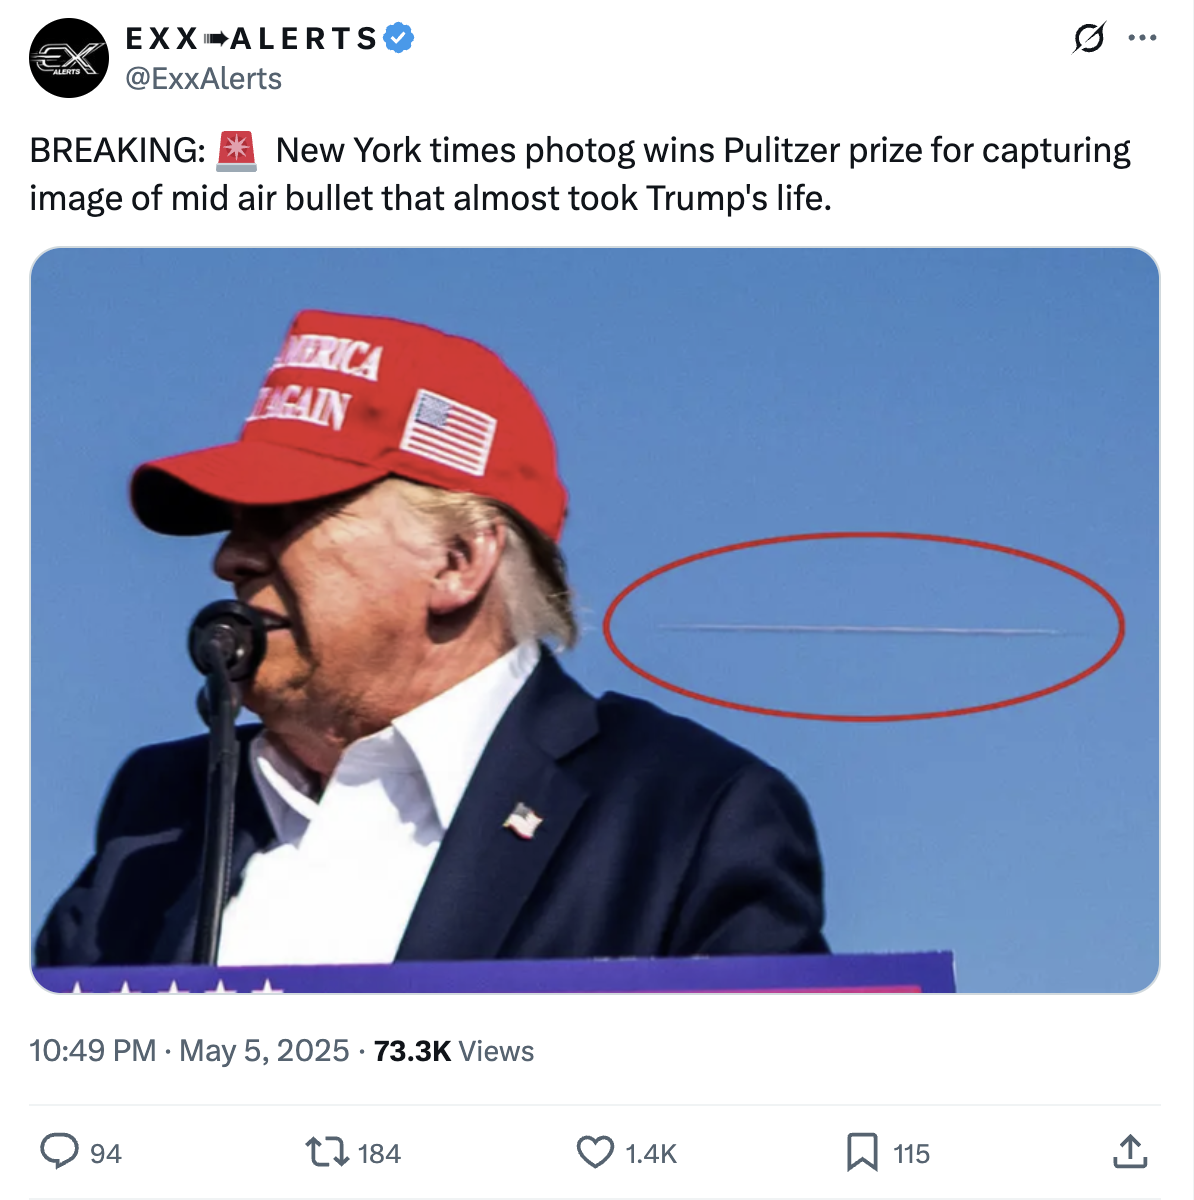This screenshot has height=1200, width=1194.
Task: Click the EXX➡ALERTS display name
Action: 252,39
